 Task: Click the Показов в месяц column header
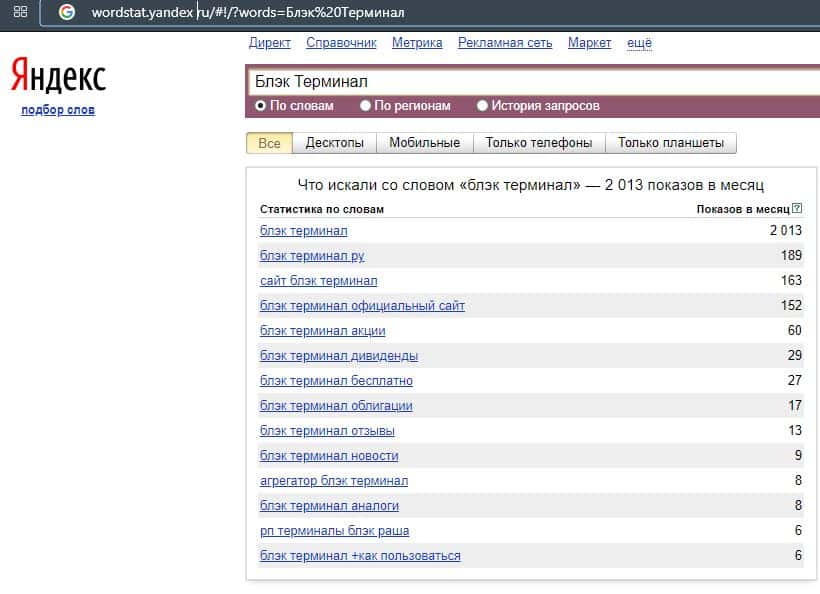(743, 209)
